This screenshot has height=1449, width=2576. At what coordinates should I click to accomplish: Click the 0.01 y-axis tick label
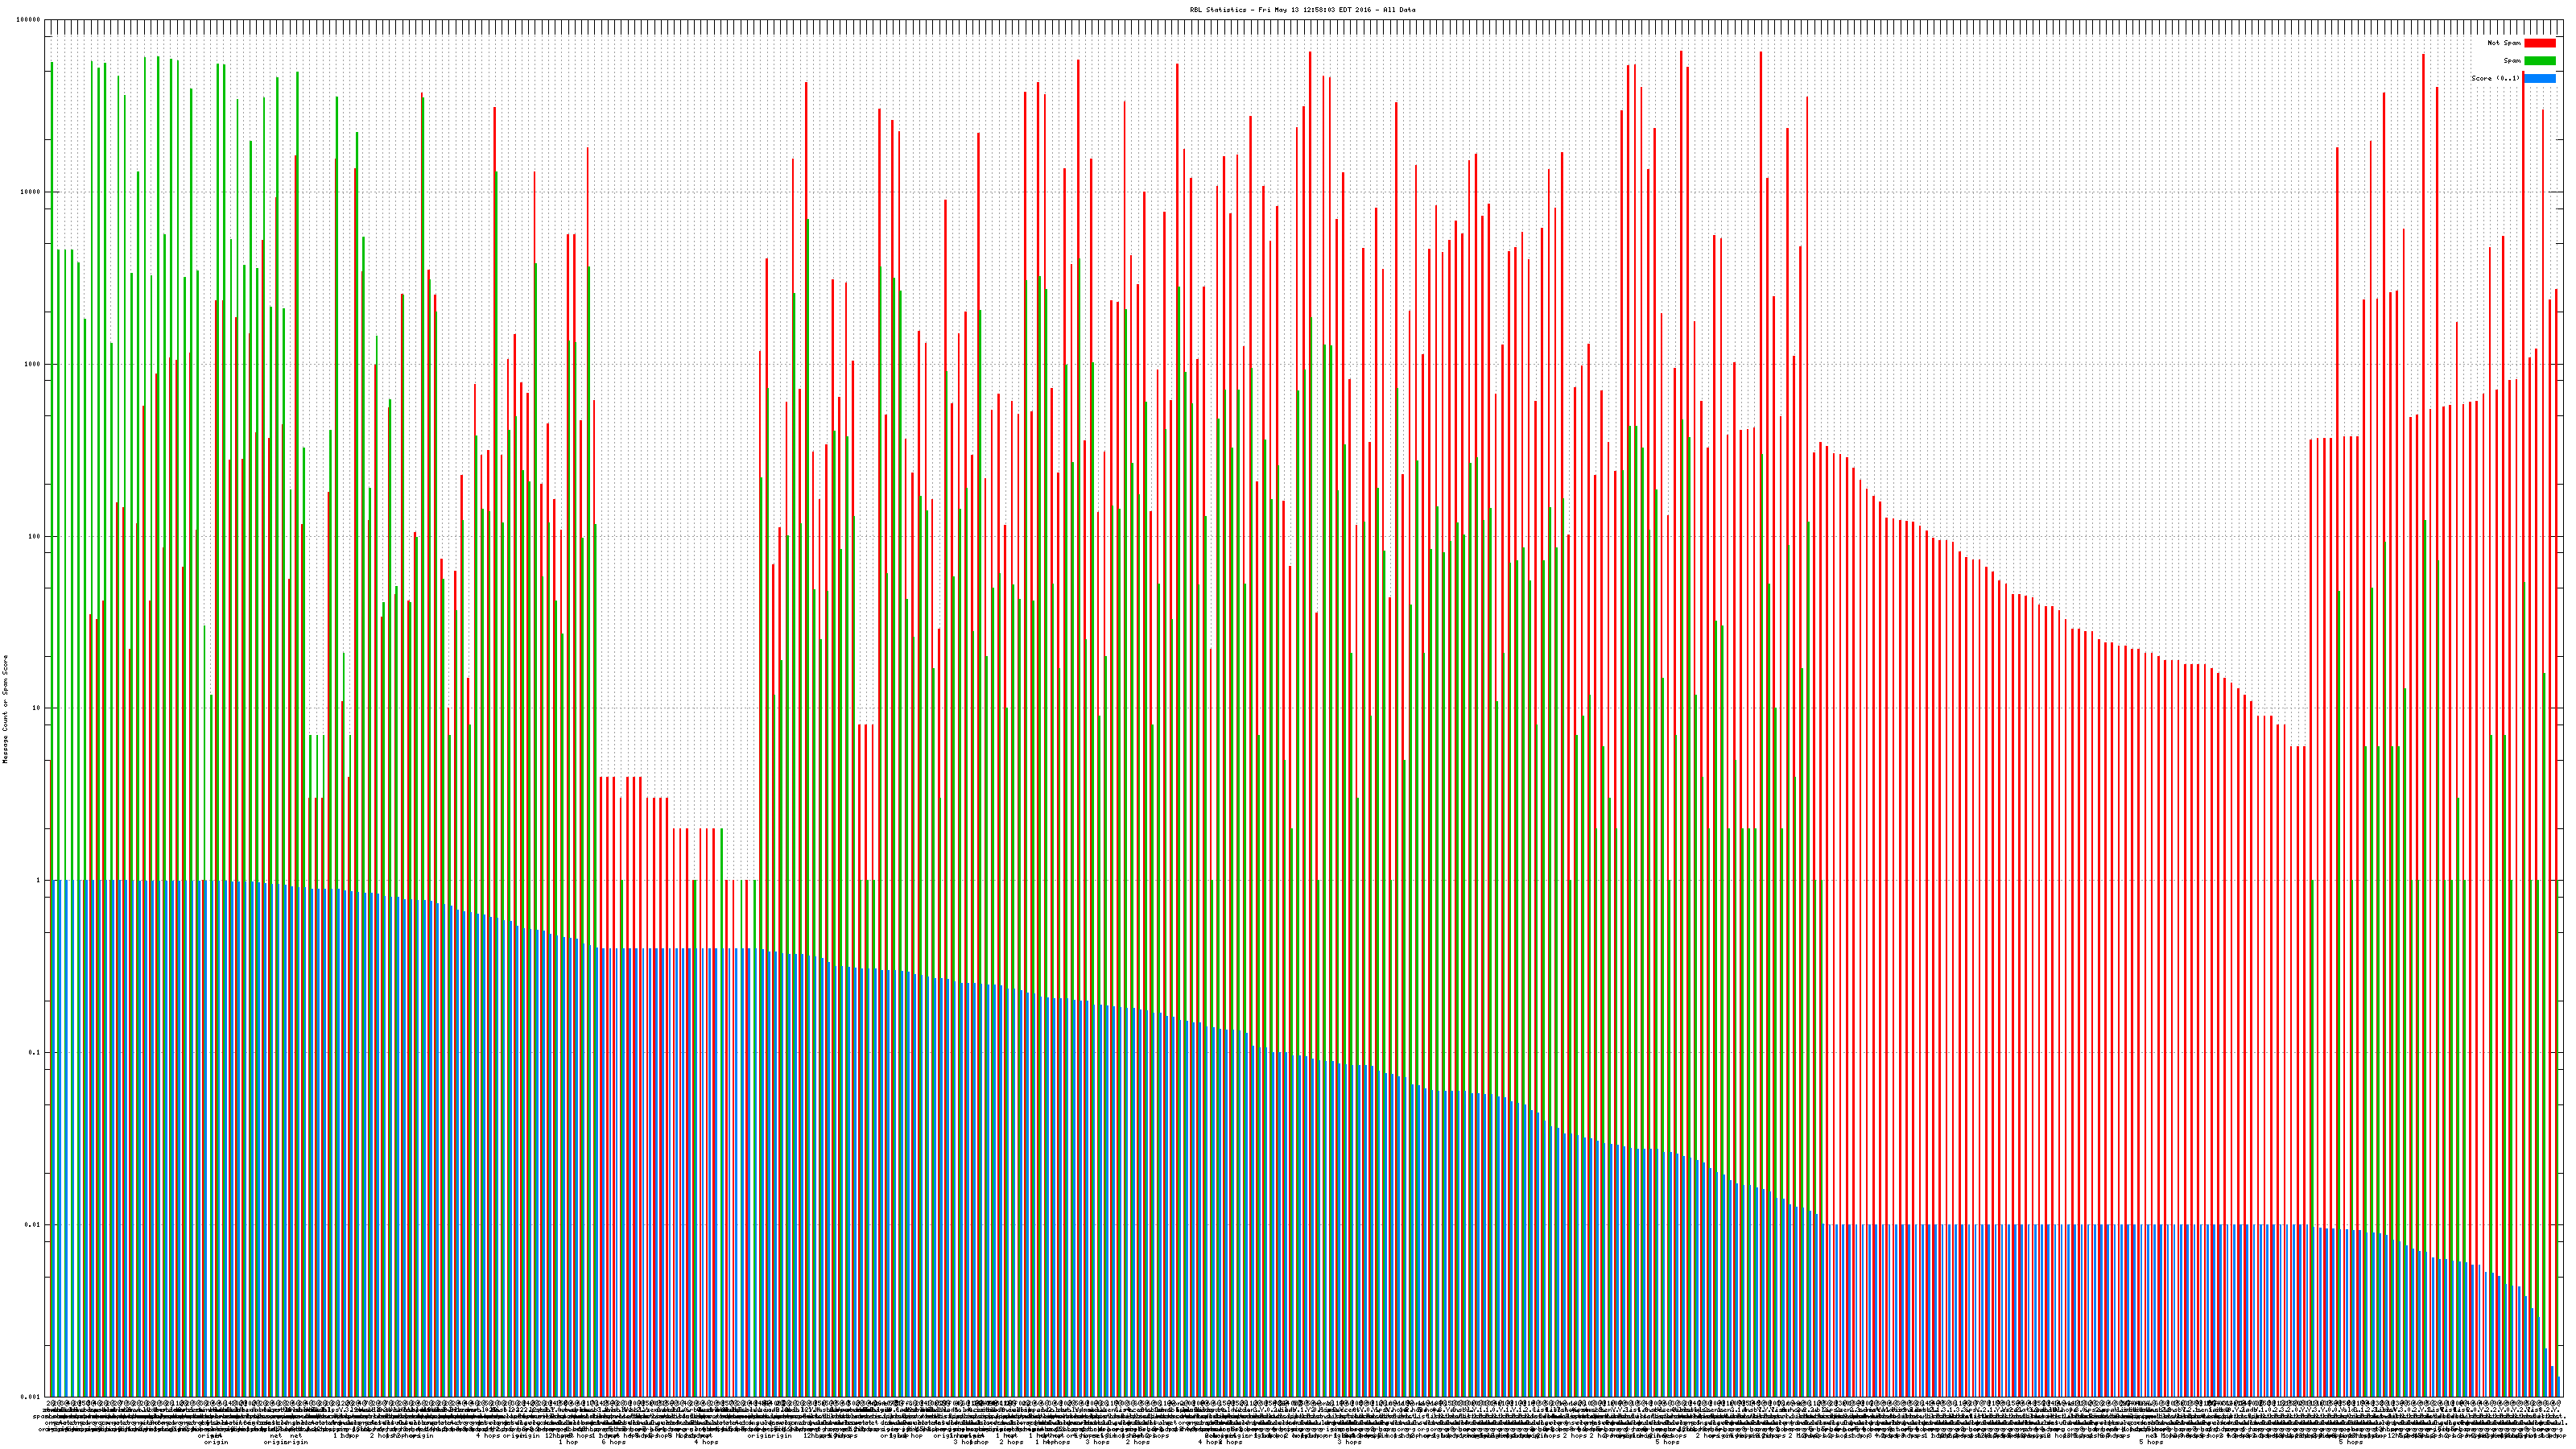[x=33, y=1224]
